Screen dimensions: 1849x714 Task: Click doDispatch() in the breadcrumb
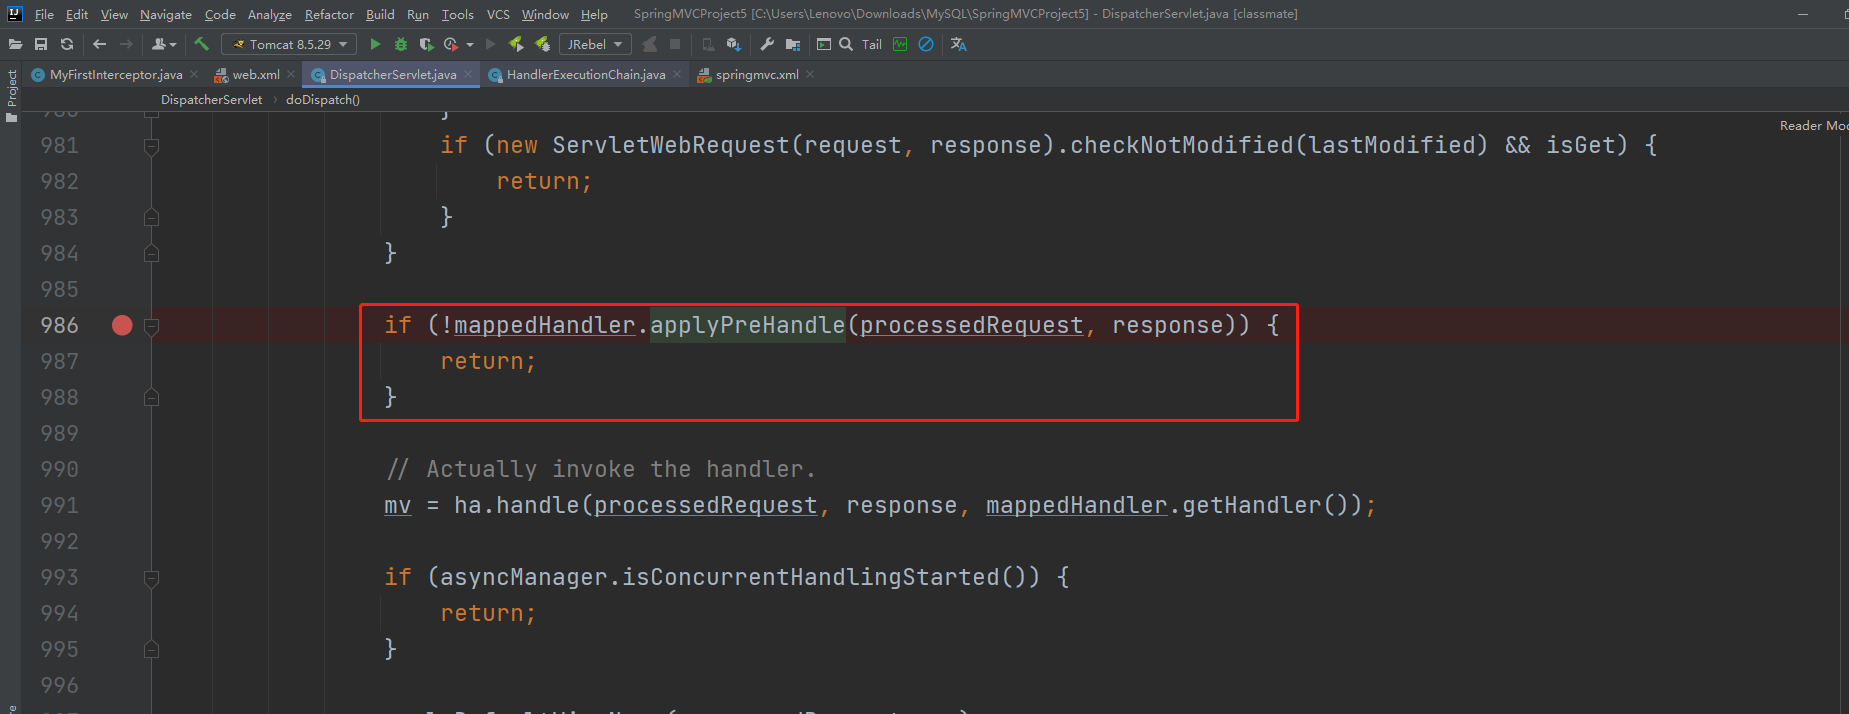(x=323, y=99)
